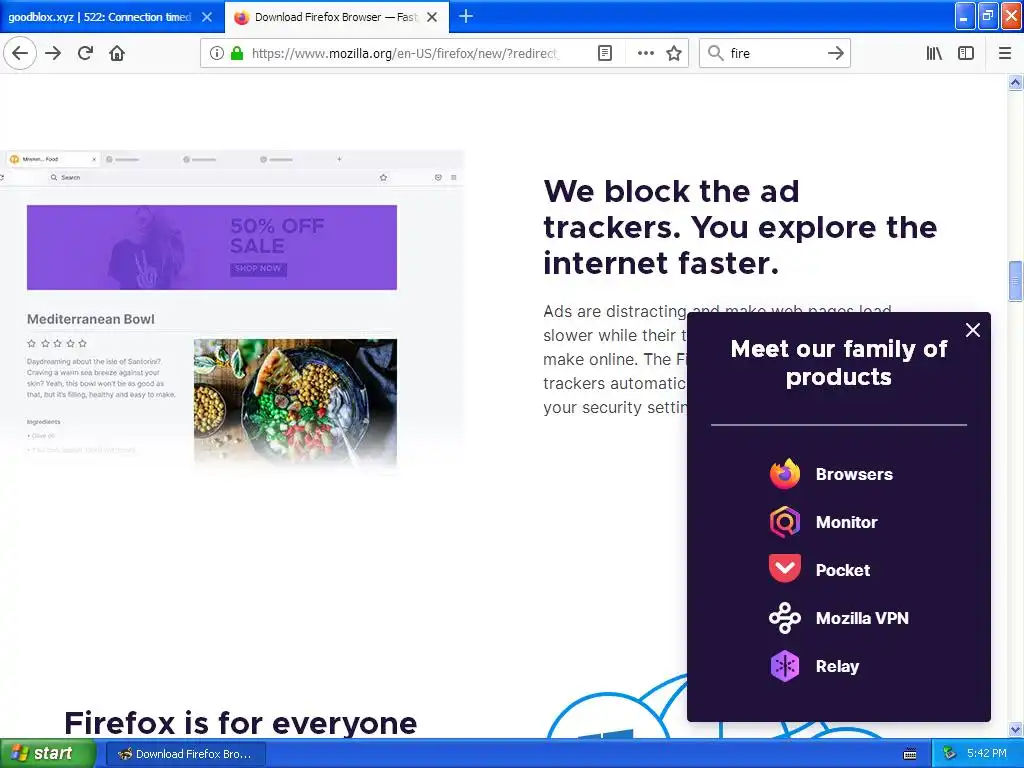The image size is (1024, 768).
Task: Switch to the goodblox.xyz tab
Action: click(99, 17)
